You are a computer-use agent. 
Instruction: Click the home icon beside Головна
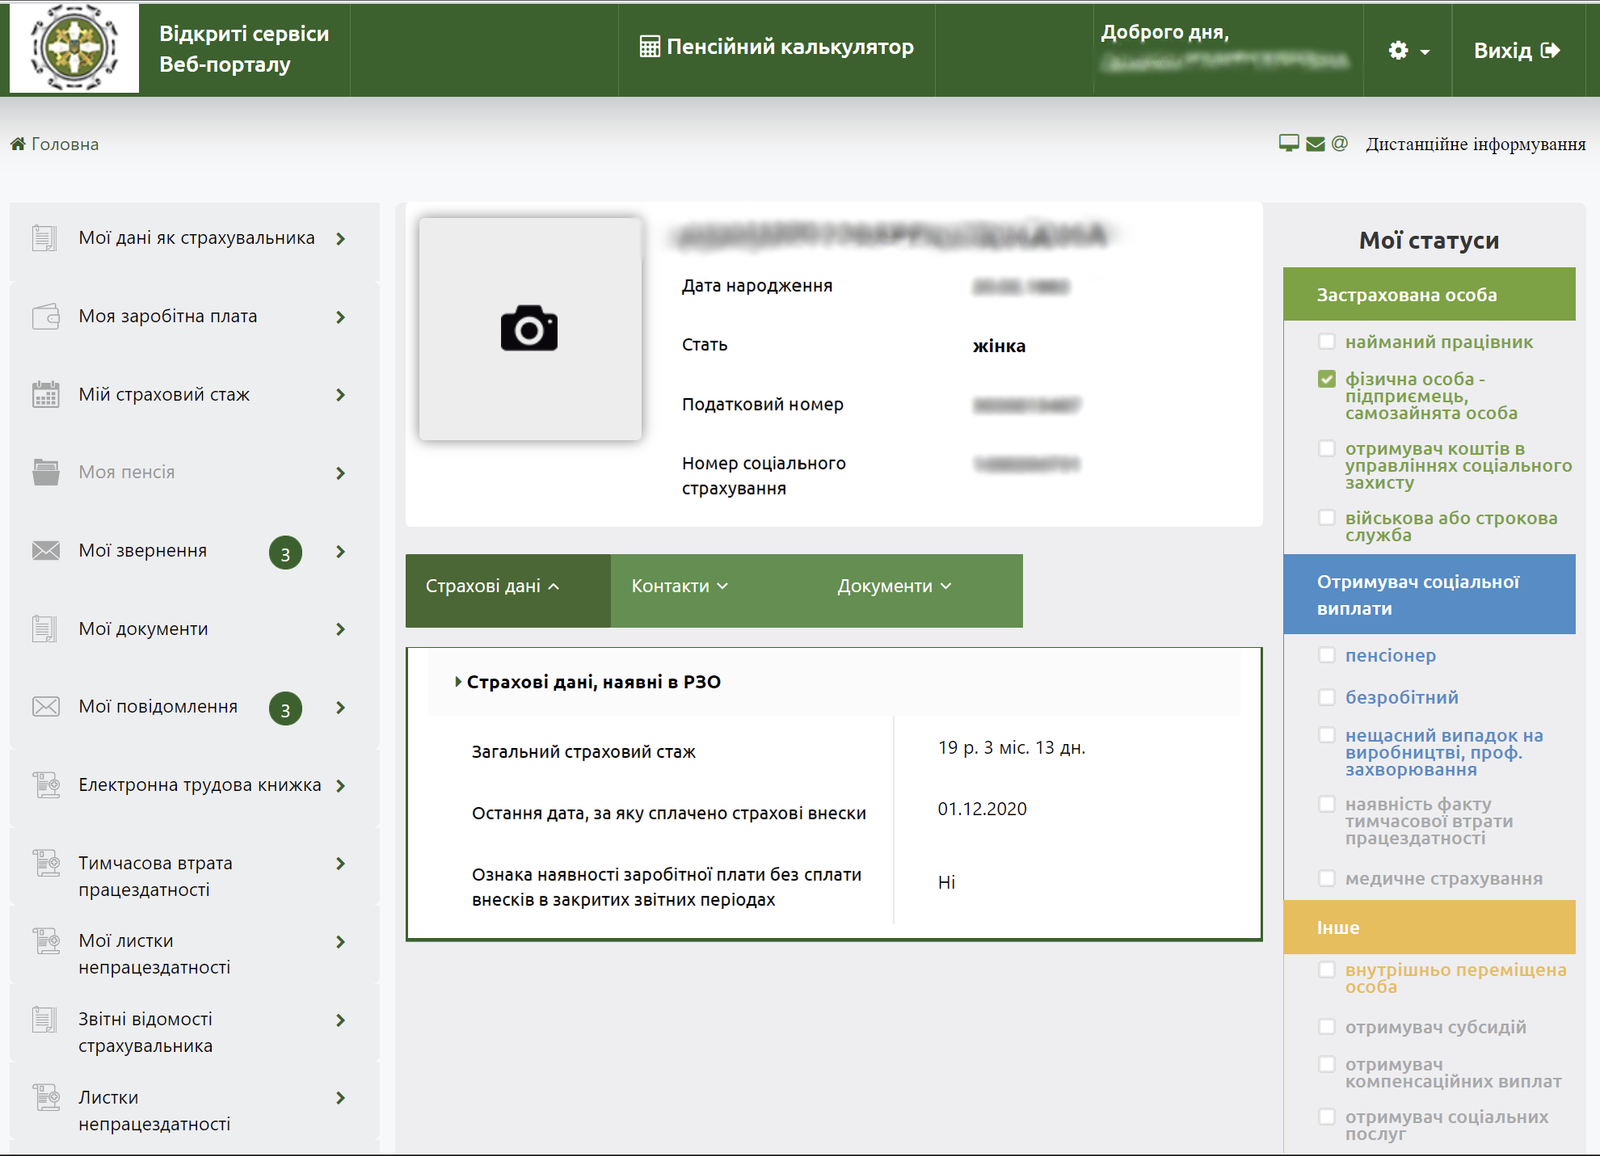click(x=18, y=144)
